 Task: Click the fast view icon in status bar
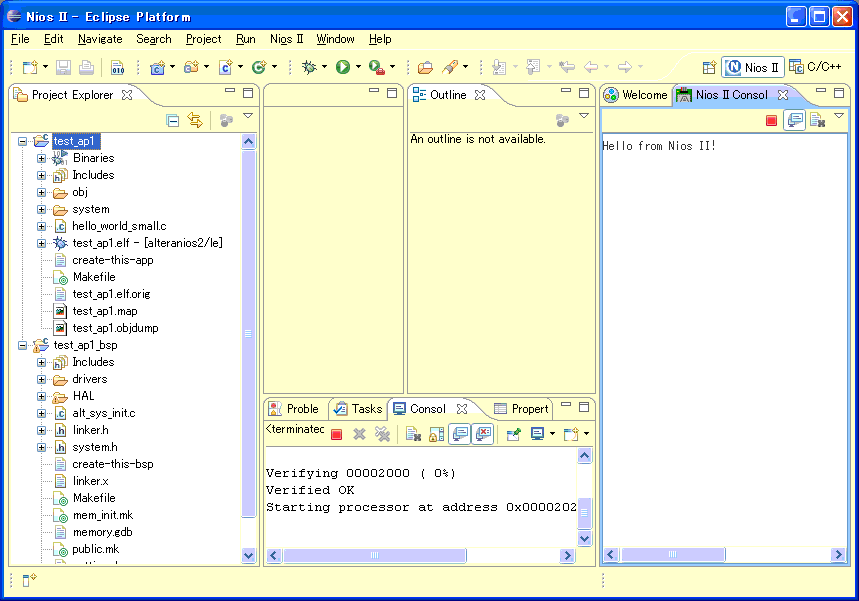click(x=28, y=579)
